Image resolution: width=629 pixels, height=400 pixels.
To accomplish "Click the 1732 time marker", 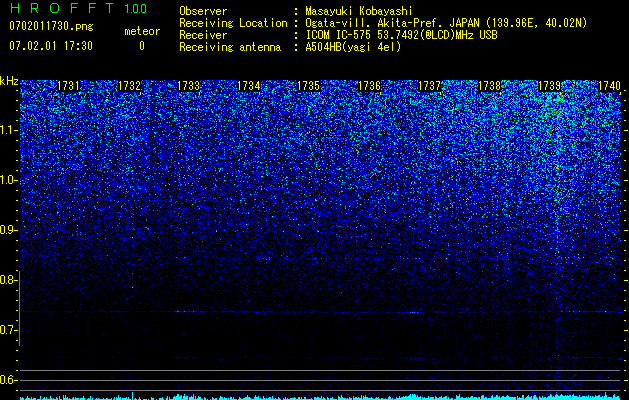I will [130, 86].
